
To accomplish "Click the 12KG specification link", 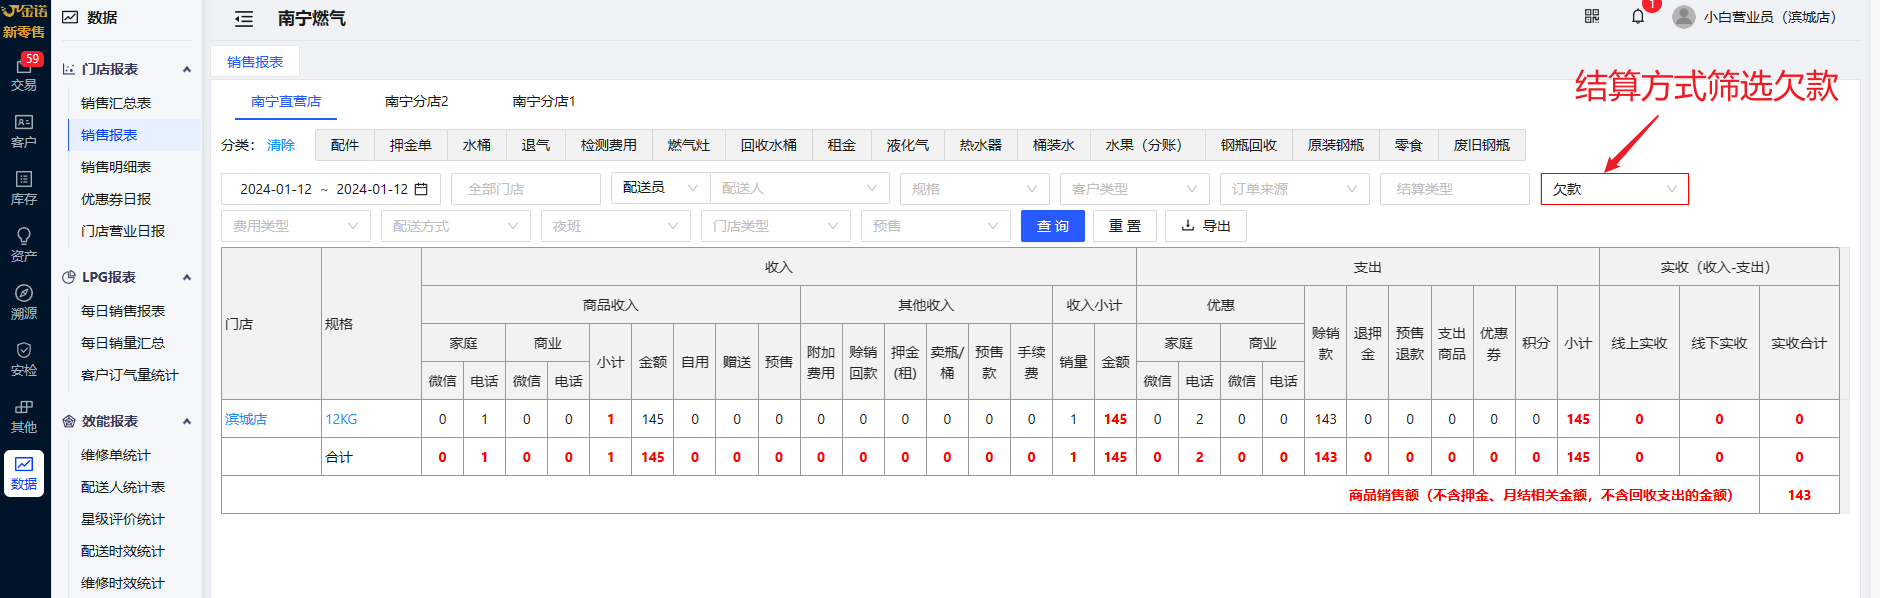I will pyautogui.click(x=341, y=419).
